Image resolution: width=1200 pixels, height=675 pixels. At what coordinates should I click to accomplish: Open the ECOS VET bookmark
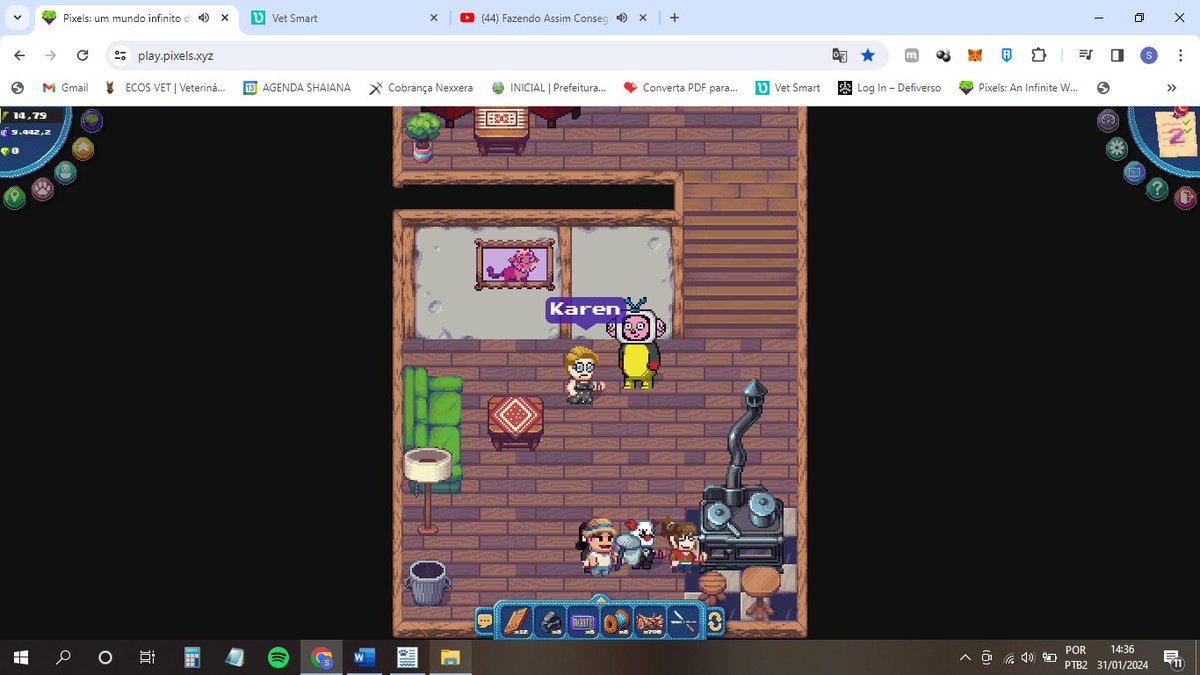165,88
